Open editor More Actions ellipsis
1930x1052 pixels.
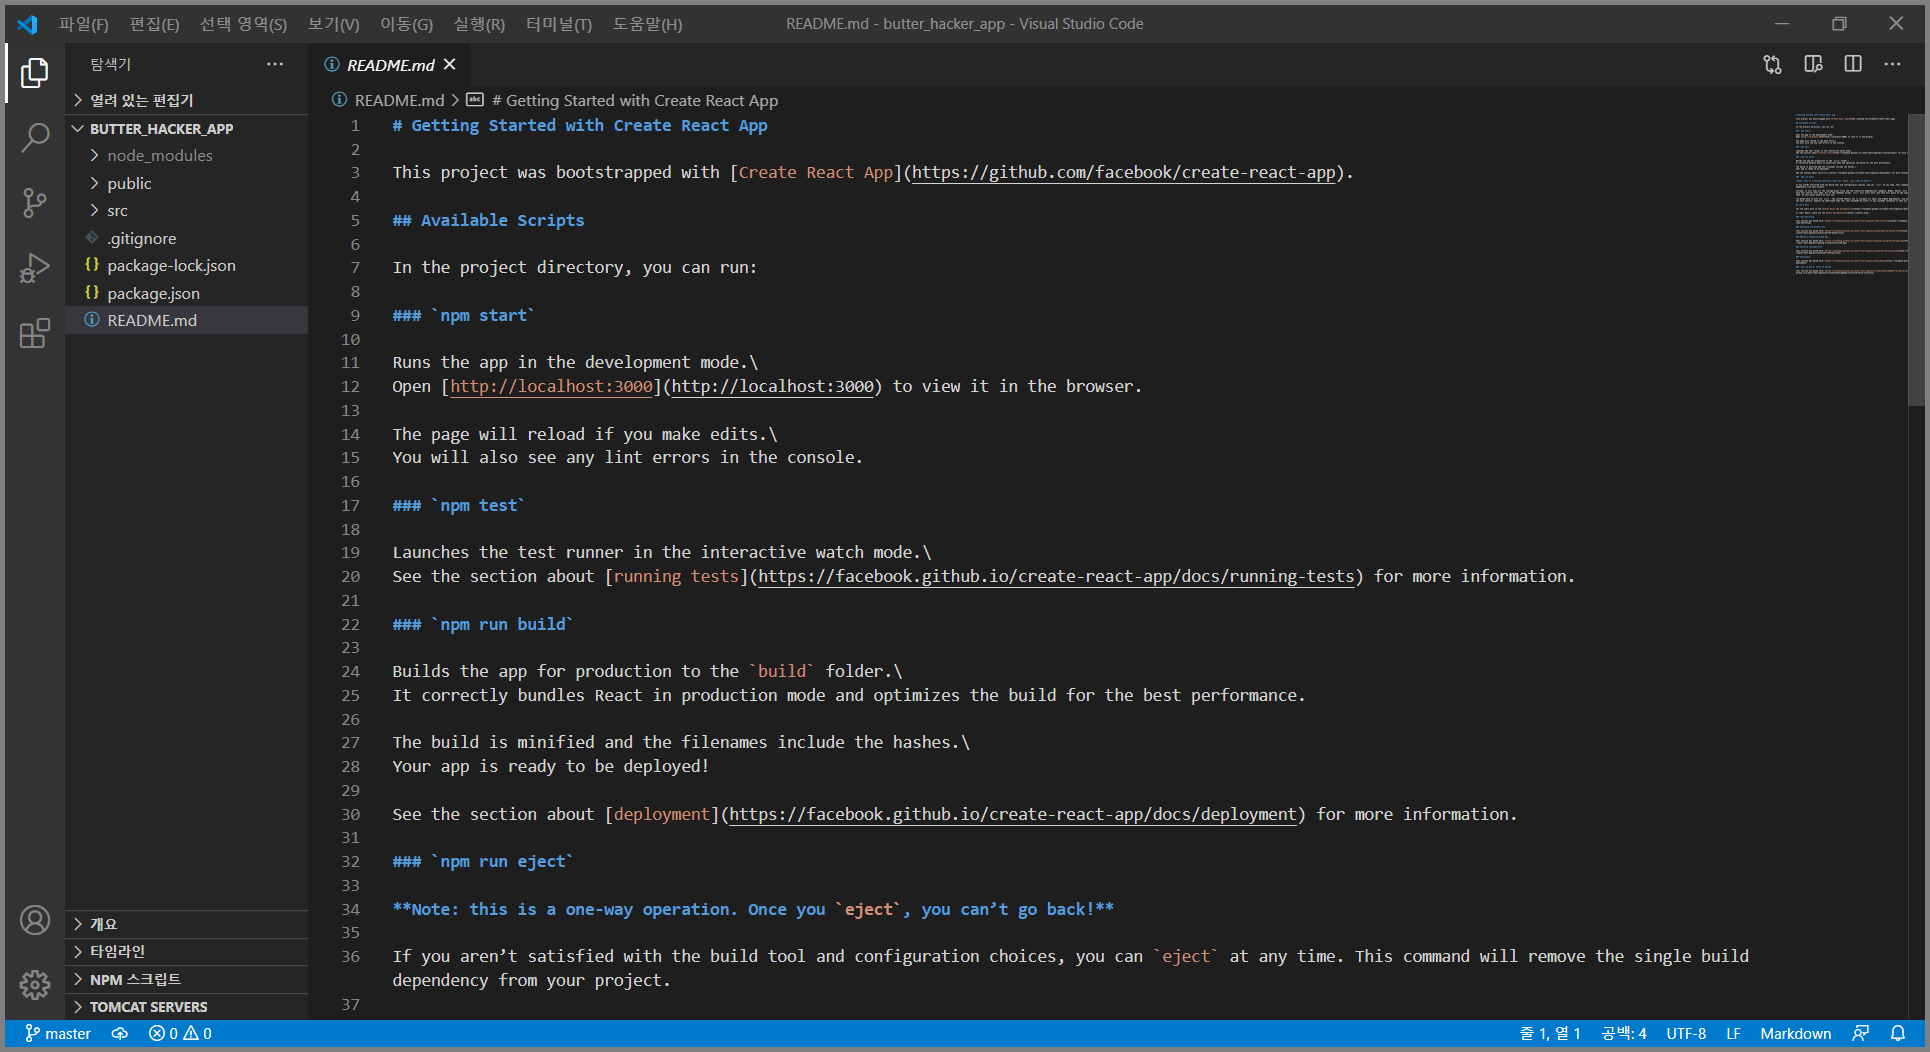tap(1893, 65)
